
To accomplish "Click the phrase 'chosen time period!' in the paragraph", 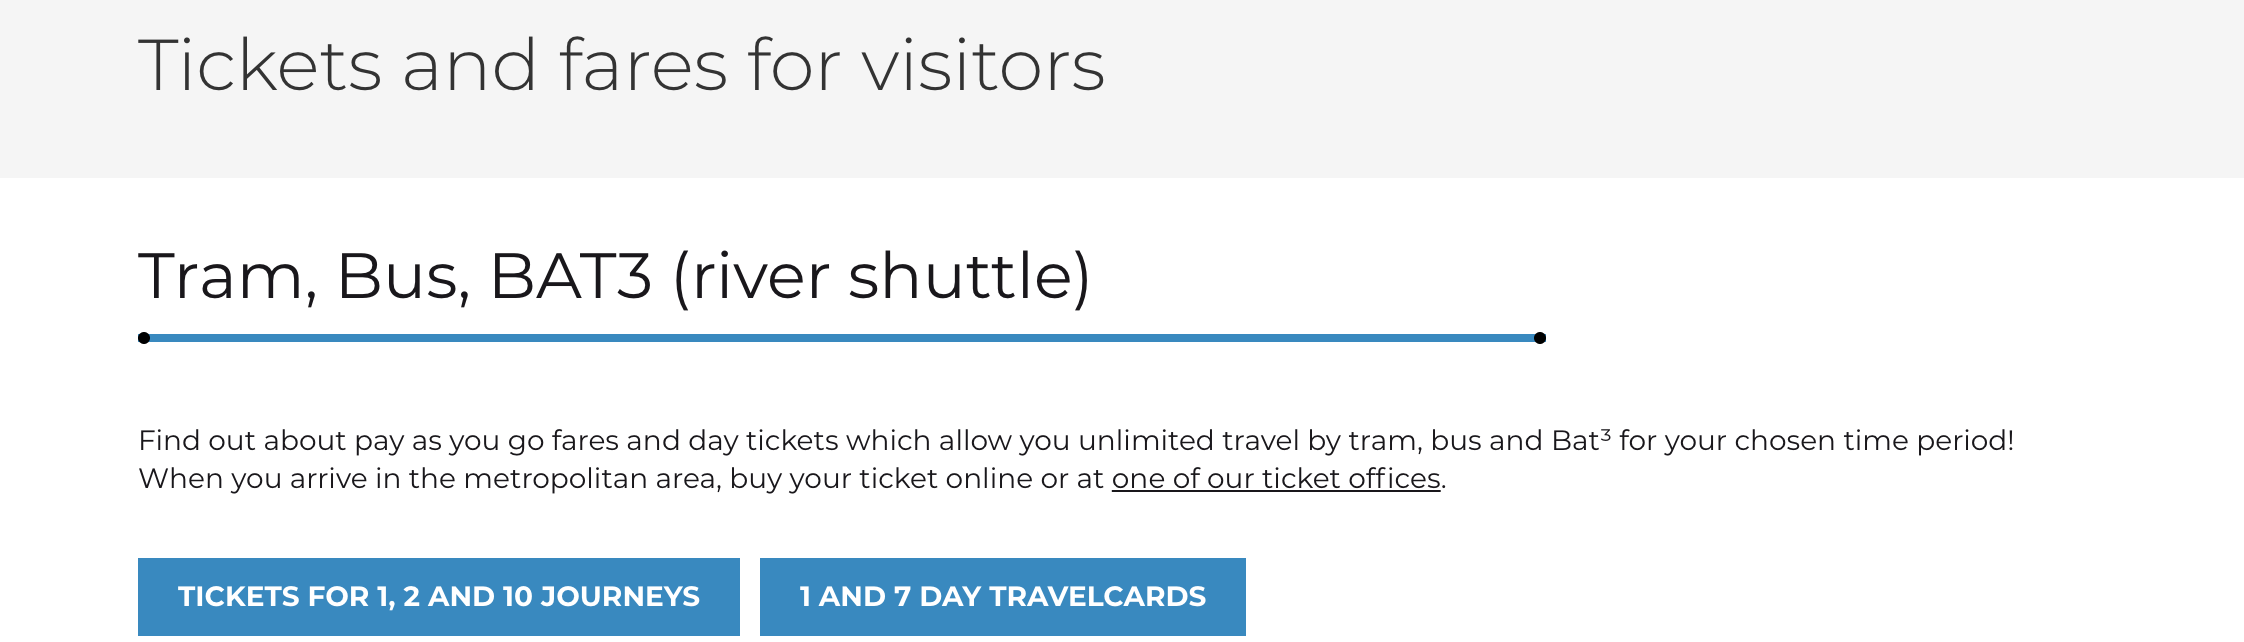I will click(x=1874, y=441).
